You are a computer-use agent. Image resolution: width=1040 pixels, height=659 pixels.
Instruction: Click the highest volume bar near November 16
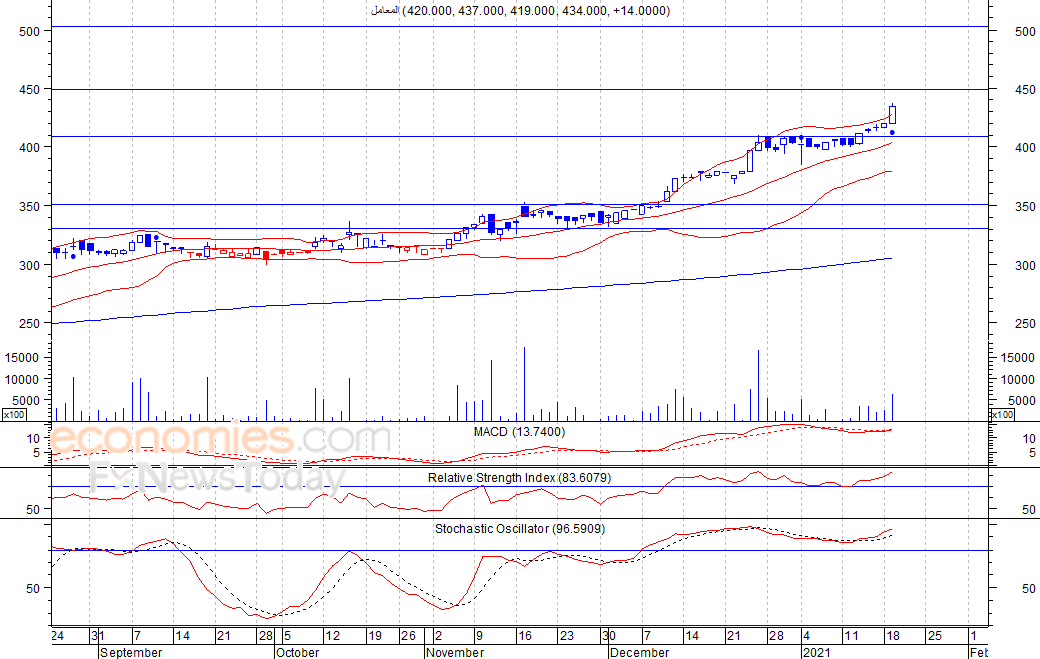[525, 384]
